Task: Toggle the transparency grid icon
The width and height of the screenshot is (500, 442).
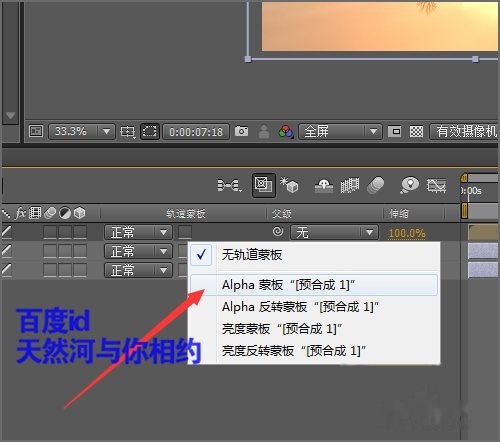Action: (416, 131)
